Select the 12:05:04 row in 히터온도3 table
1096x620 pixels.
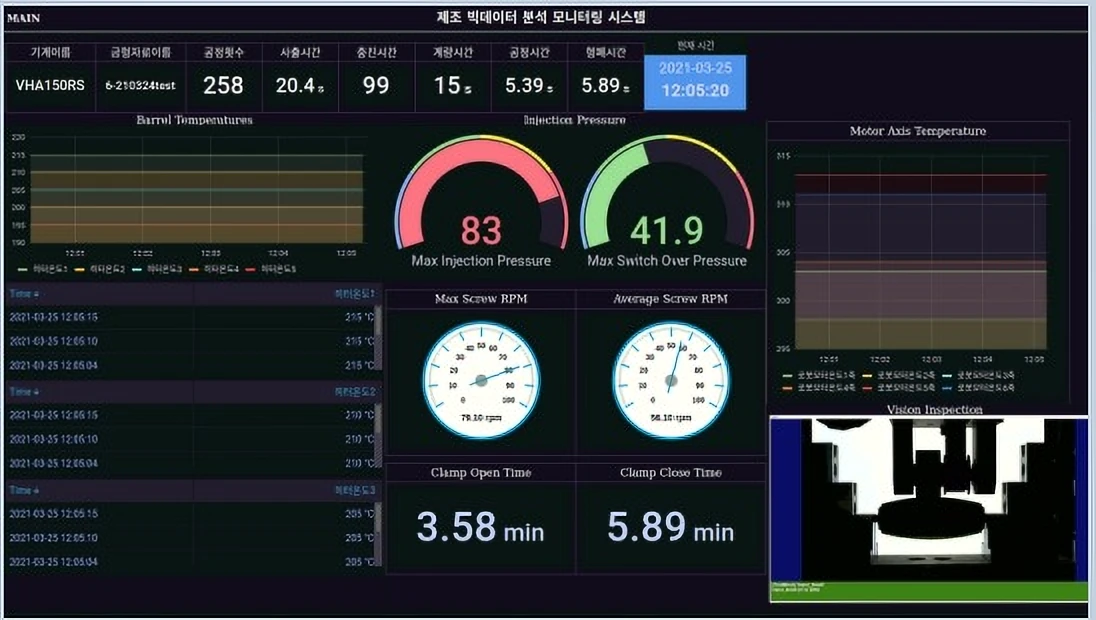coord(191,561)
